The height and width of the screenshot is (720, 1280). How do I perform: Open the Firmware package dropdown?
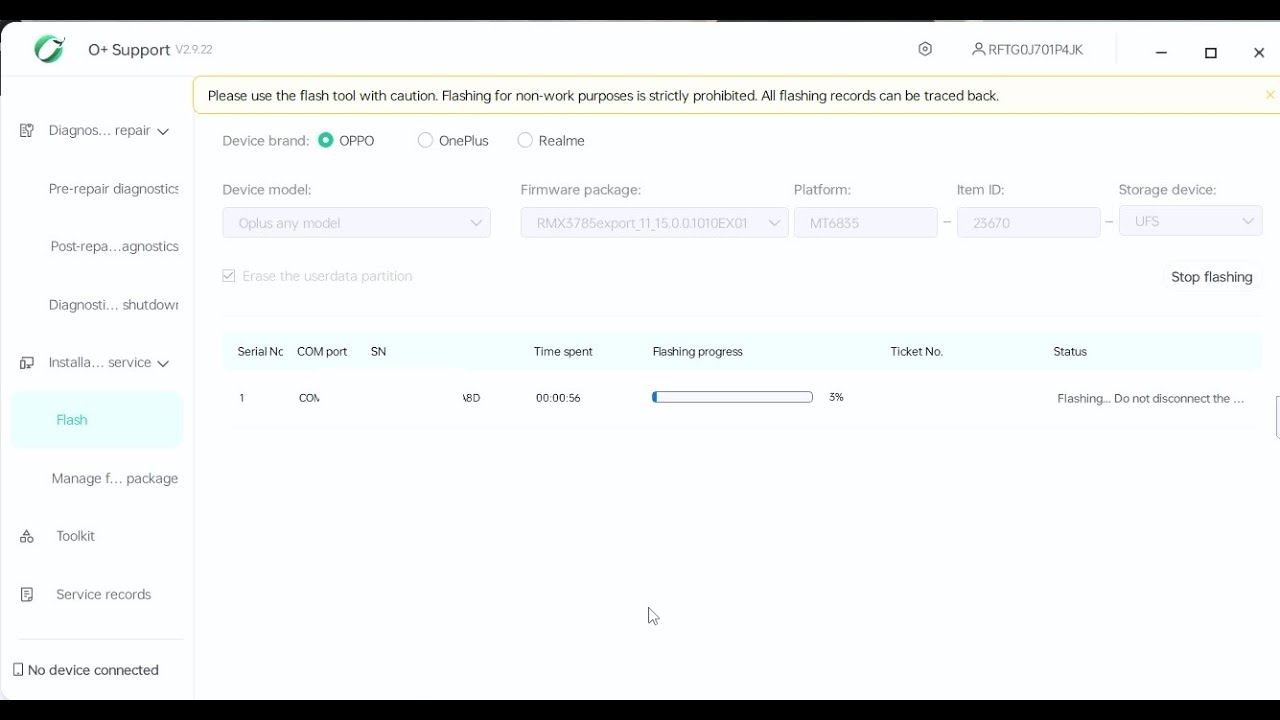click(x=654, y=222)
